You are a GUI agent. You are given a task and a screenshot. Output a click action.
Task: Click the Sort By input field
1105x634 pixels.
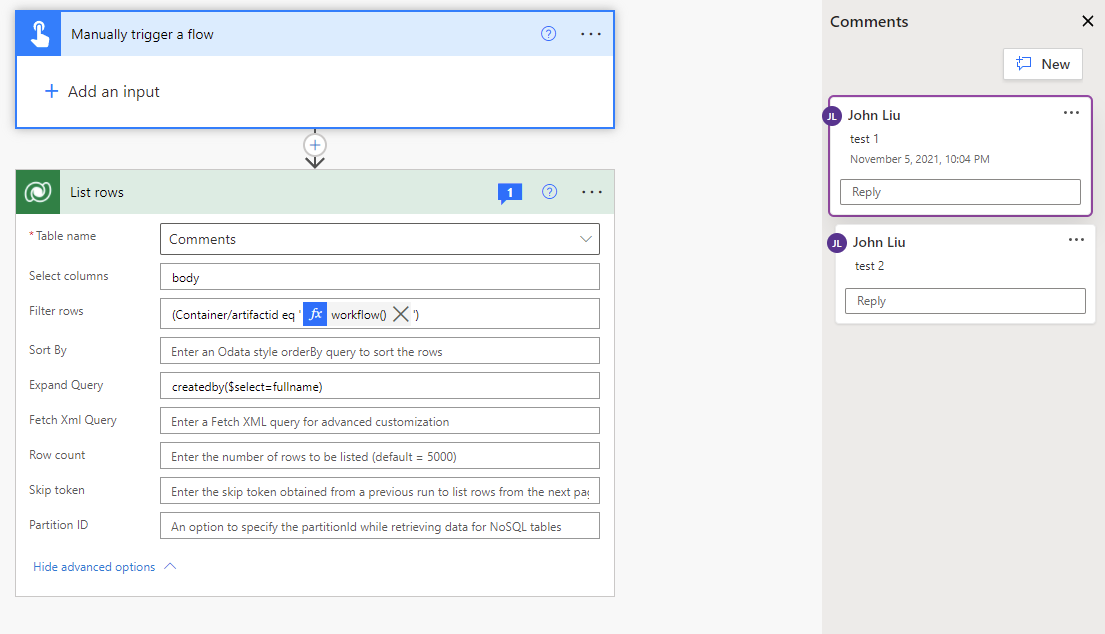click(379, 351)
